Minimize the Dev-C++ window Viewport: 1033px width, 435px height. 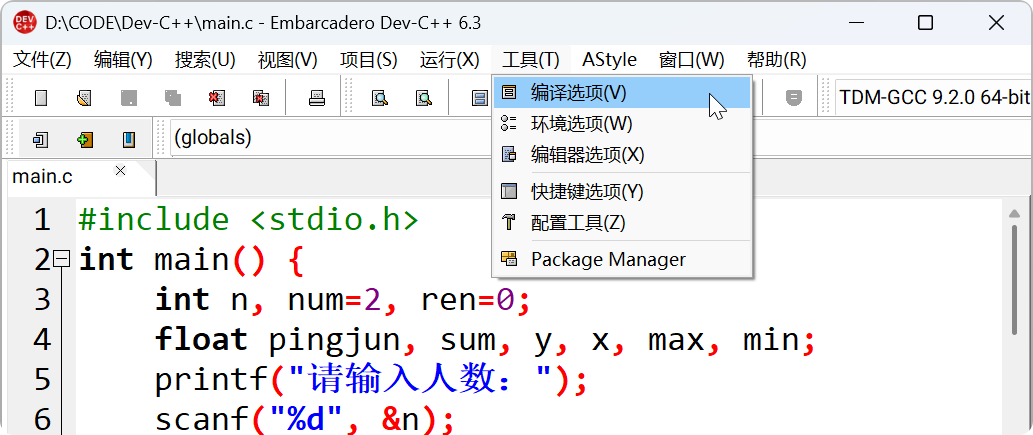(856, 23)
